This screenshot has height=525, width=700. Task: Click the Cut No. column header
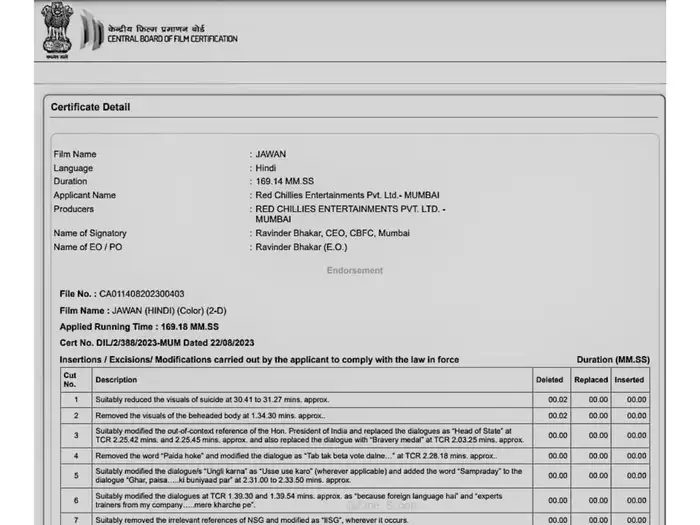pyautogui.click(x=69, y=379)
